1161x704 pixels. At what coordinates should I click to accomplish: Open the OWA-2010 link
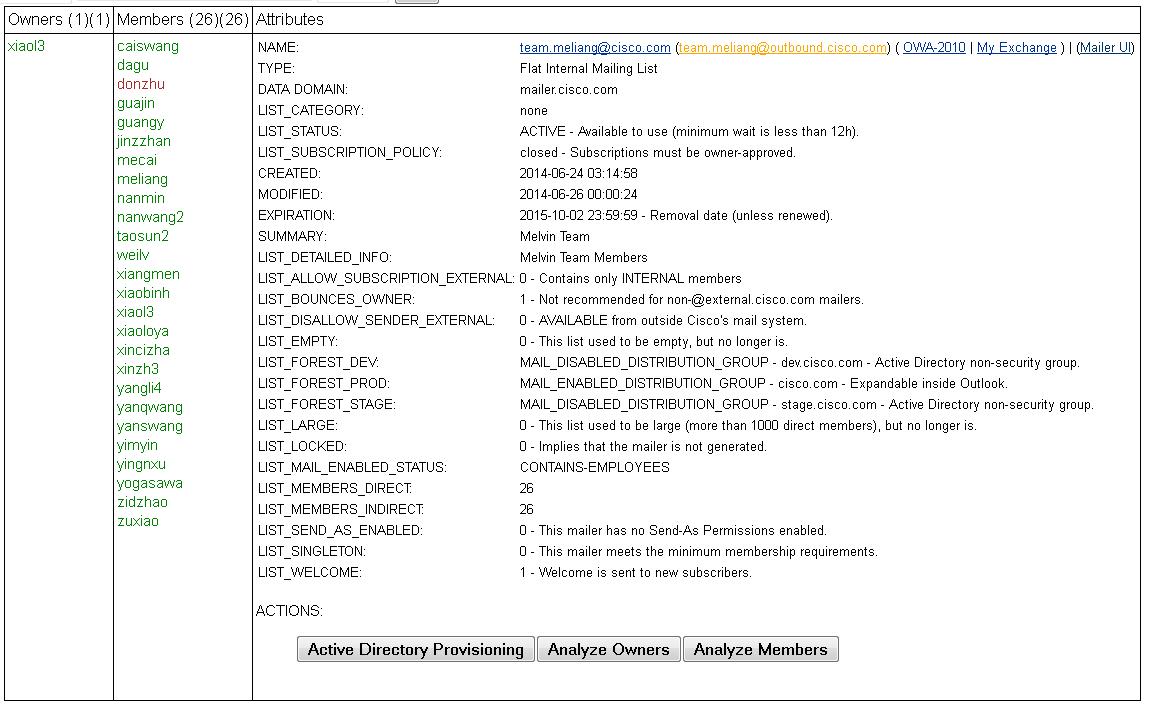(x=934, y=47)
